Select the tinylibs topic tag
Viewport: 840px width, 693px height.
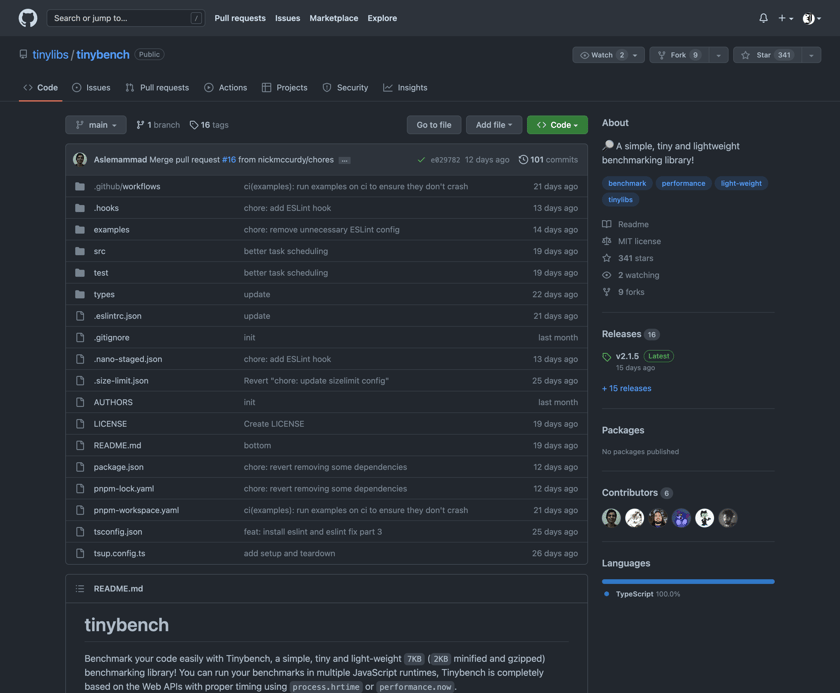620,200
